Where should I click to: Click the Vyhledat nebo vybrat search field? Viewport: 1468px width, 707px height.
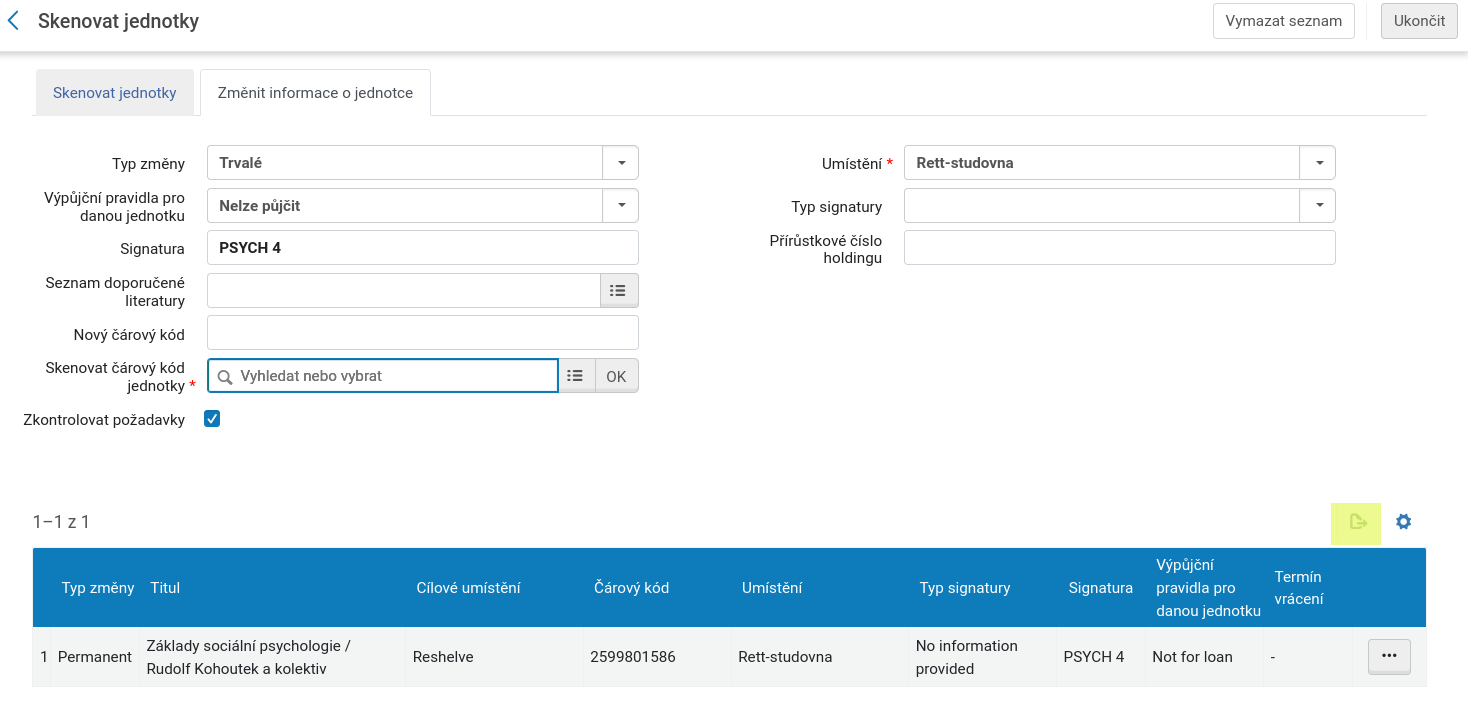point(390,376)
